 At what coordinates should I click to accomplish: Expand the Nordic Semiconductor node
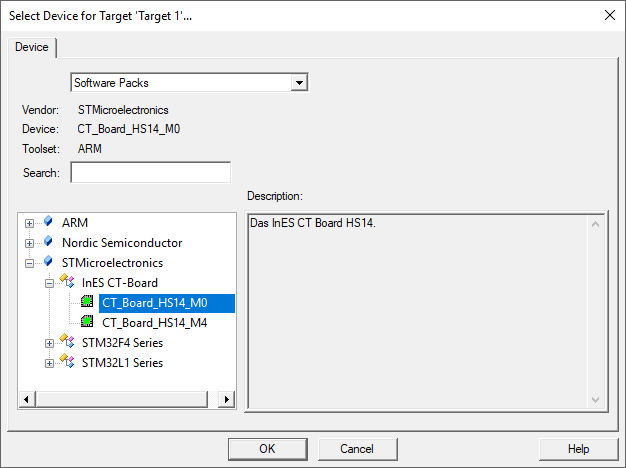(30, 243)
